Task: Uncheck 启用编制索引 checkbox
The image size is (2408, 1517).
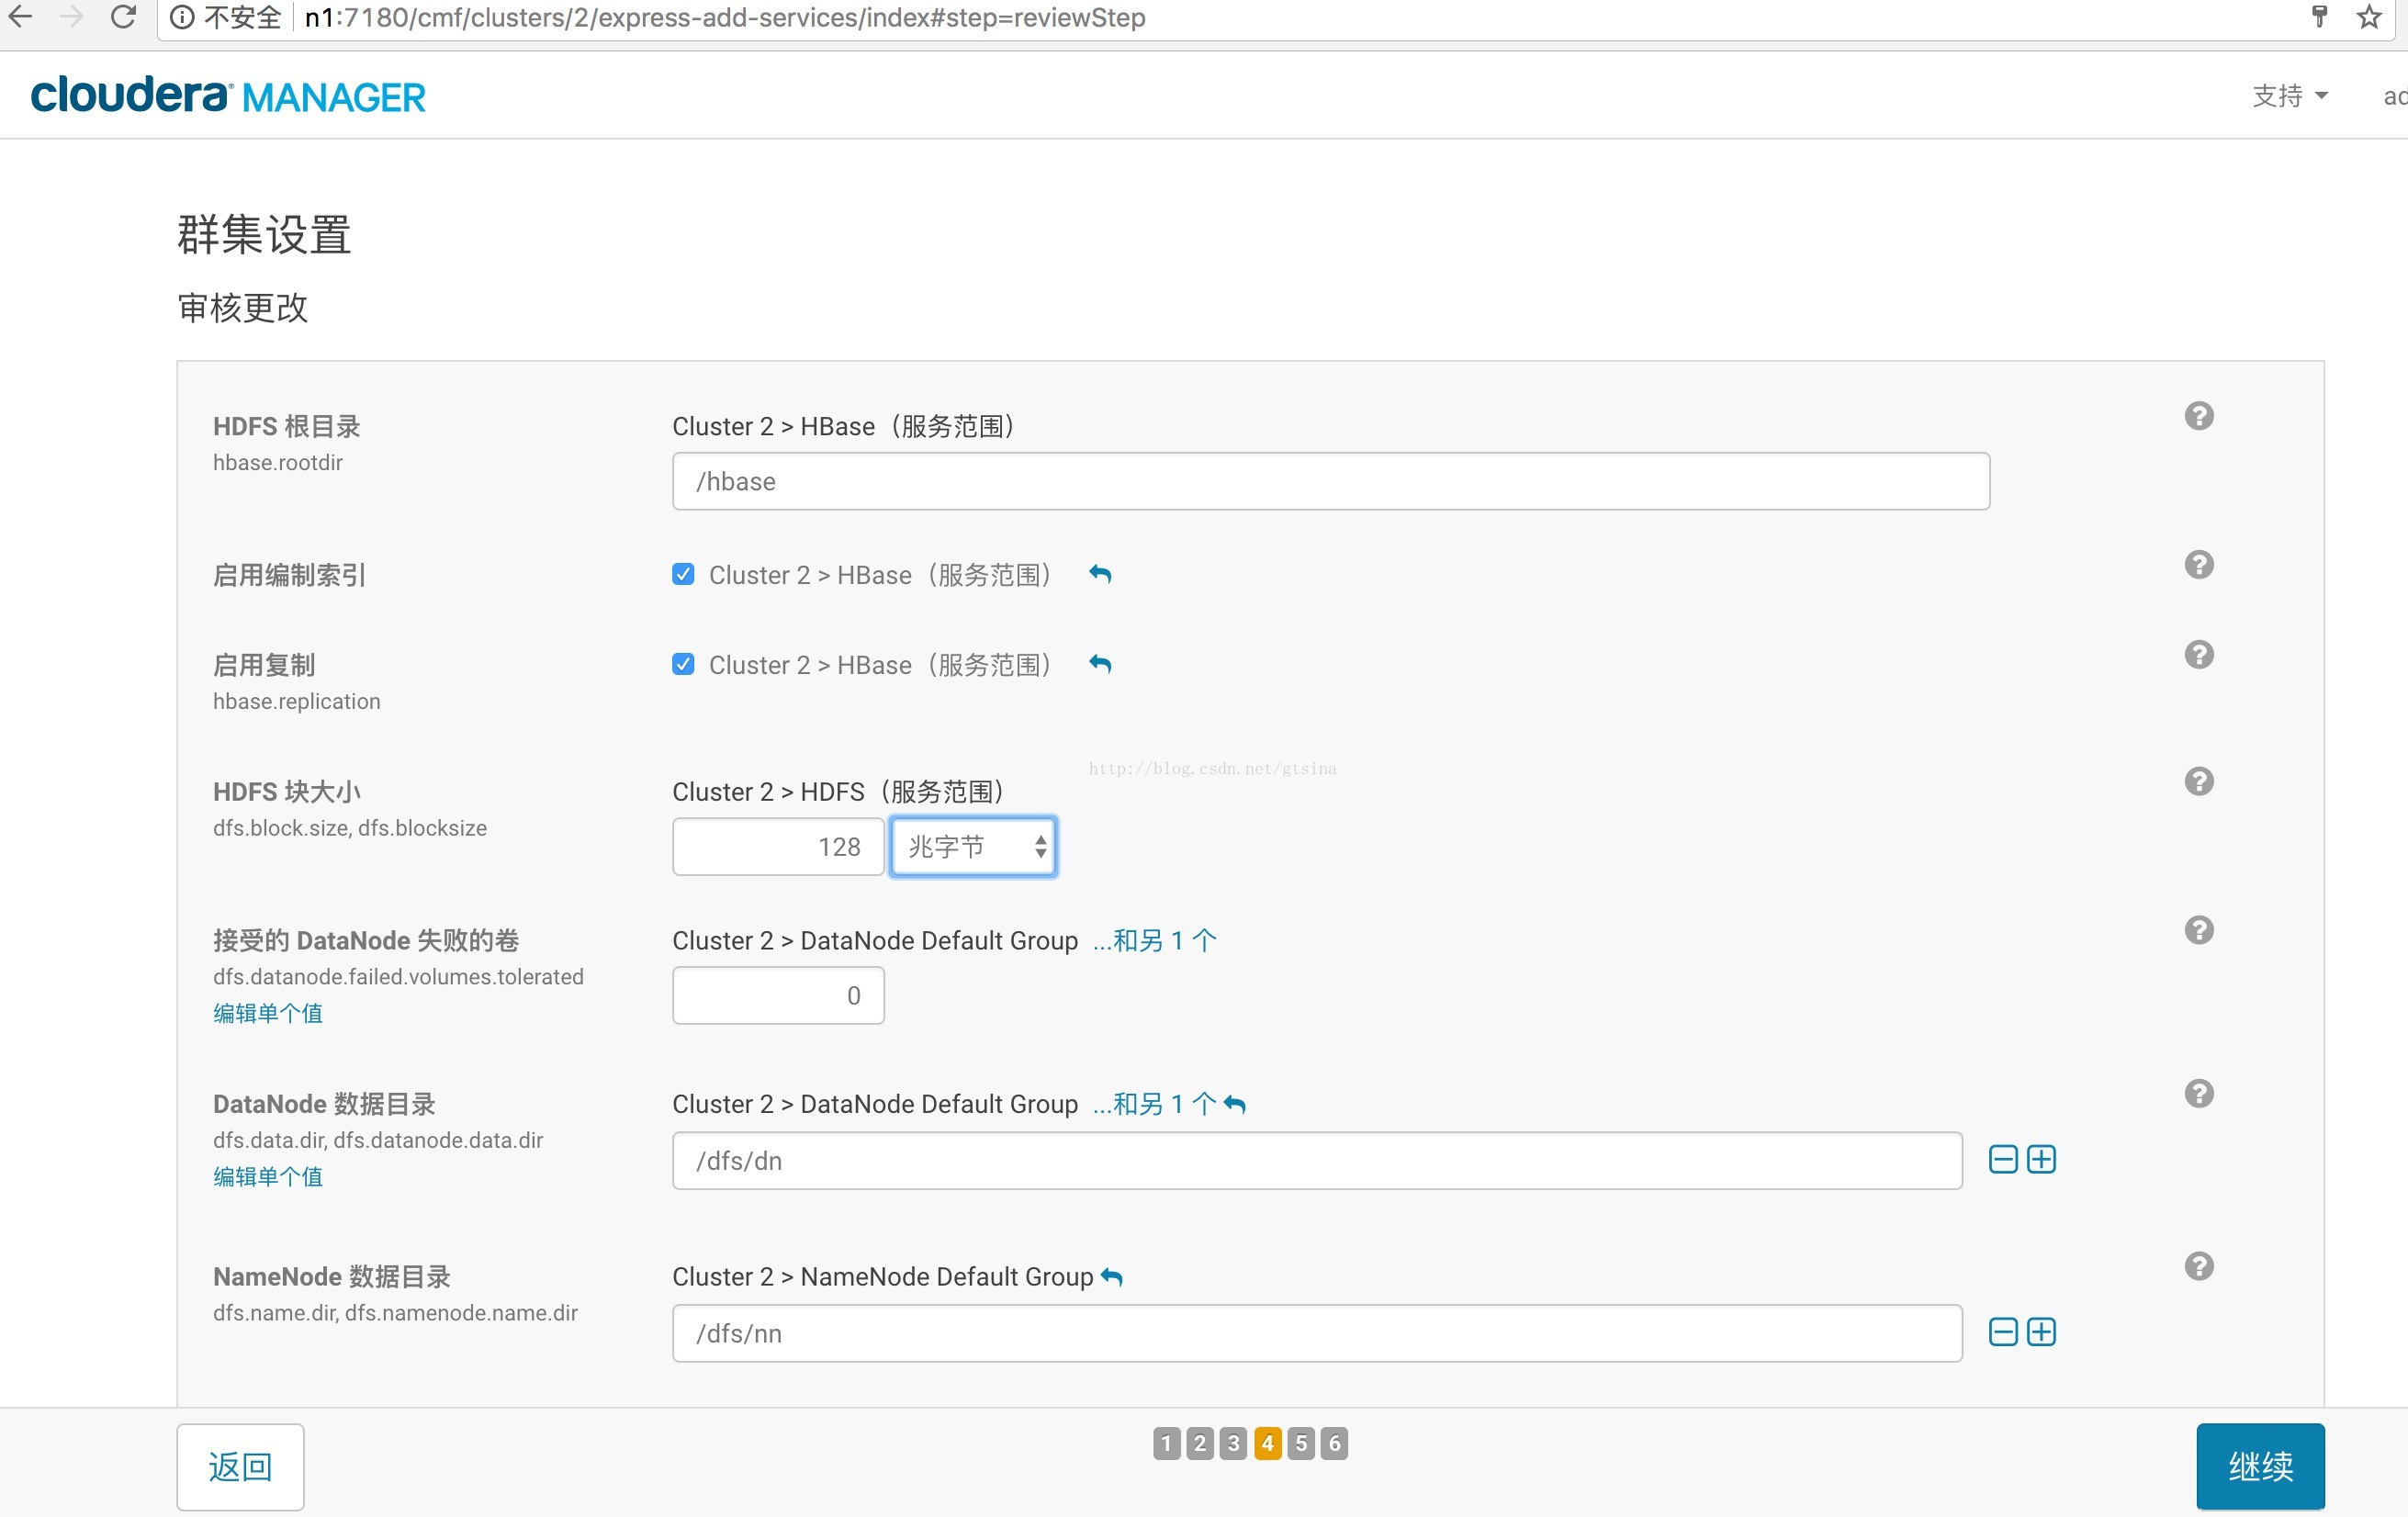Action: pyautogui.click(x=683, y=574)
